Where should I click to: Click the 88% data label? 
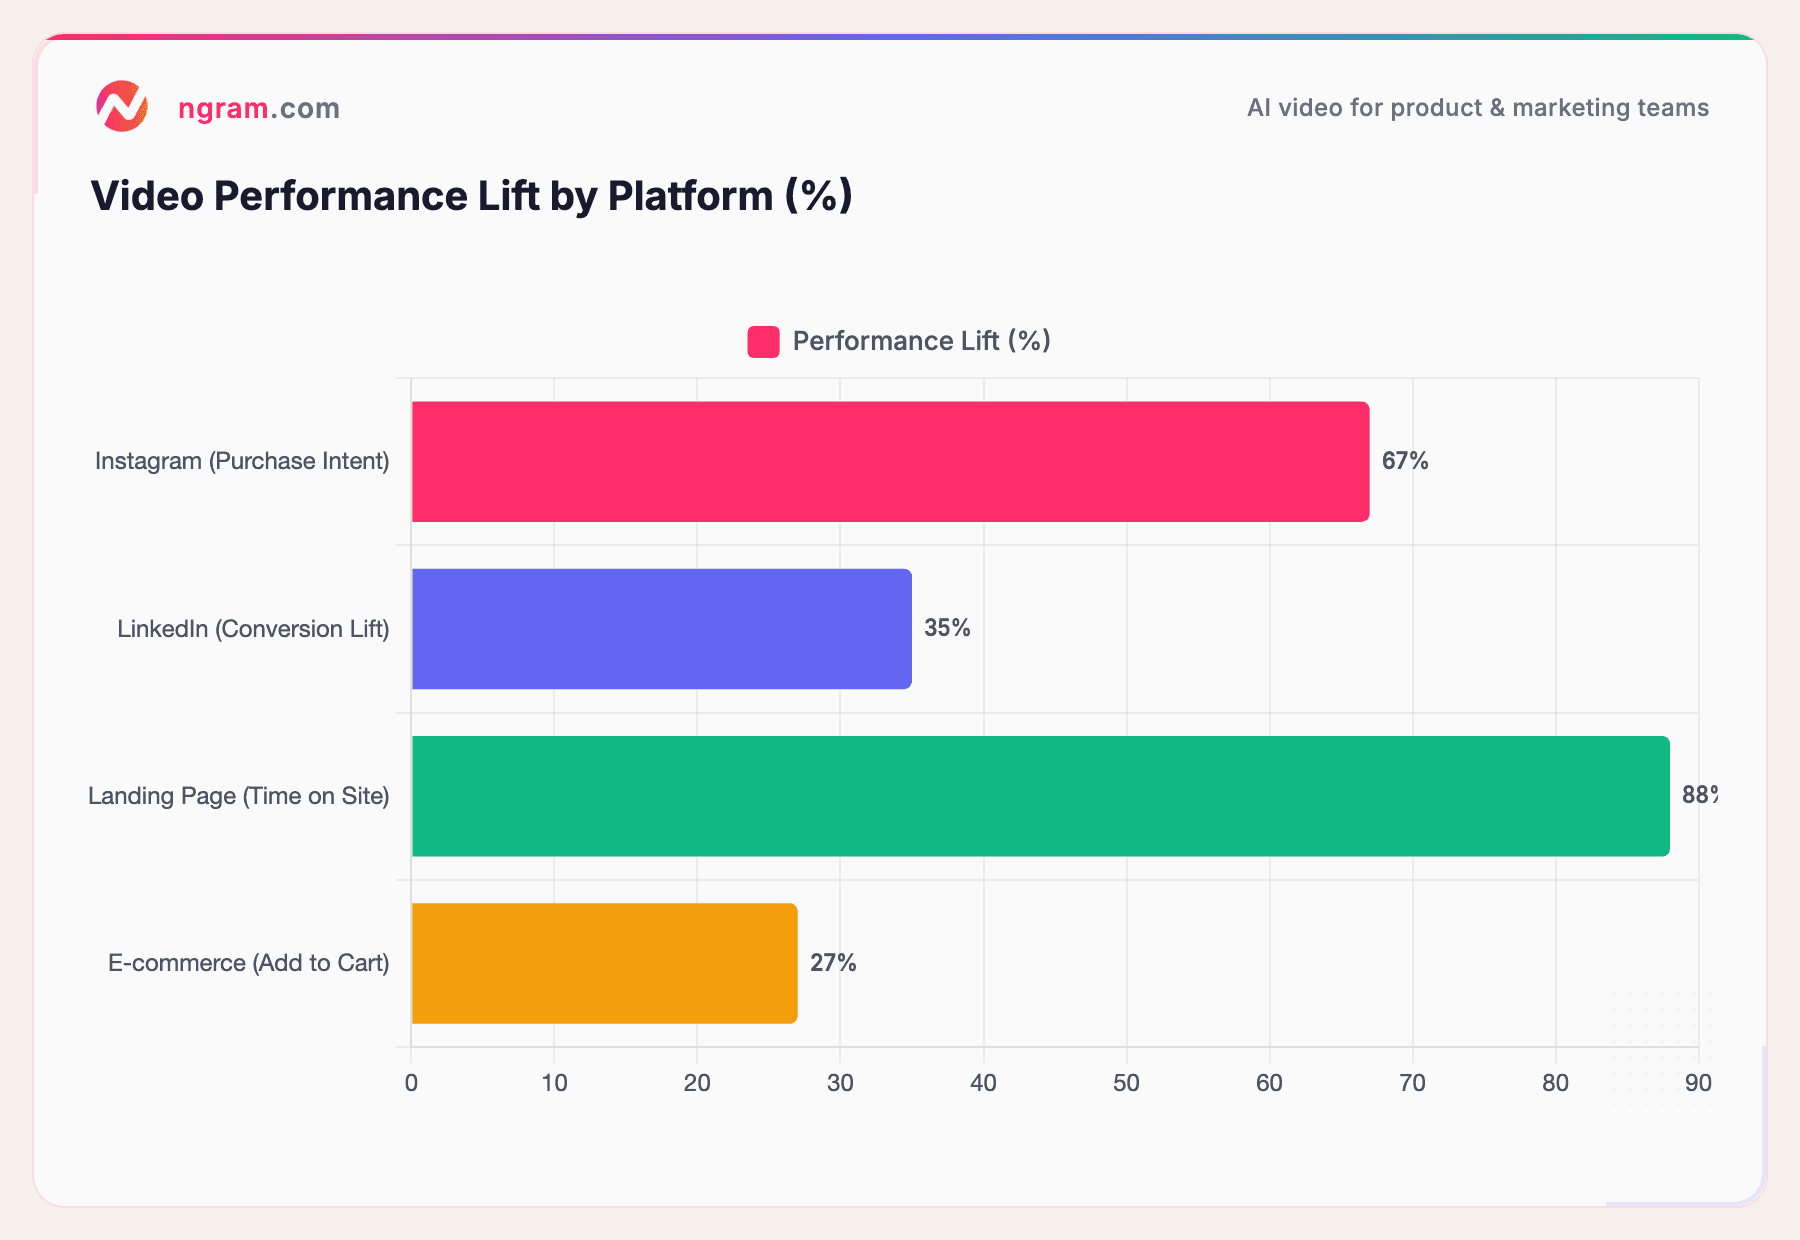pyautogui.click(x=1699, y=796)
